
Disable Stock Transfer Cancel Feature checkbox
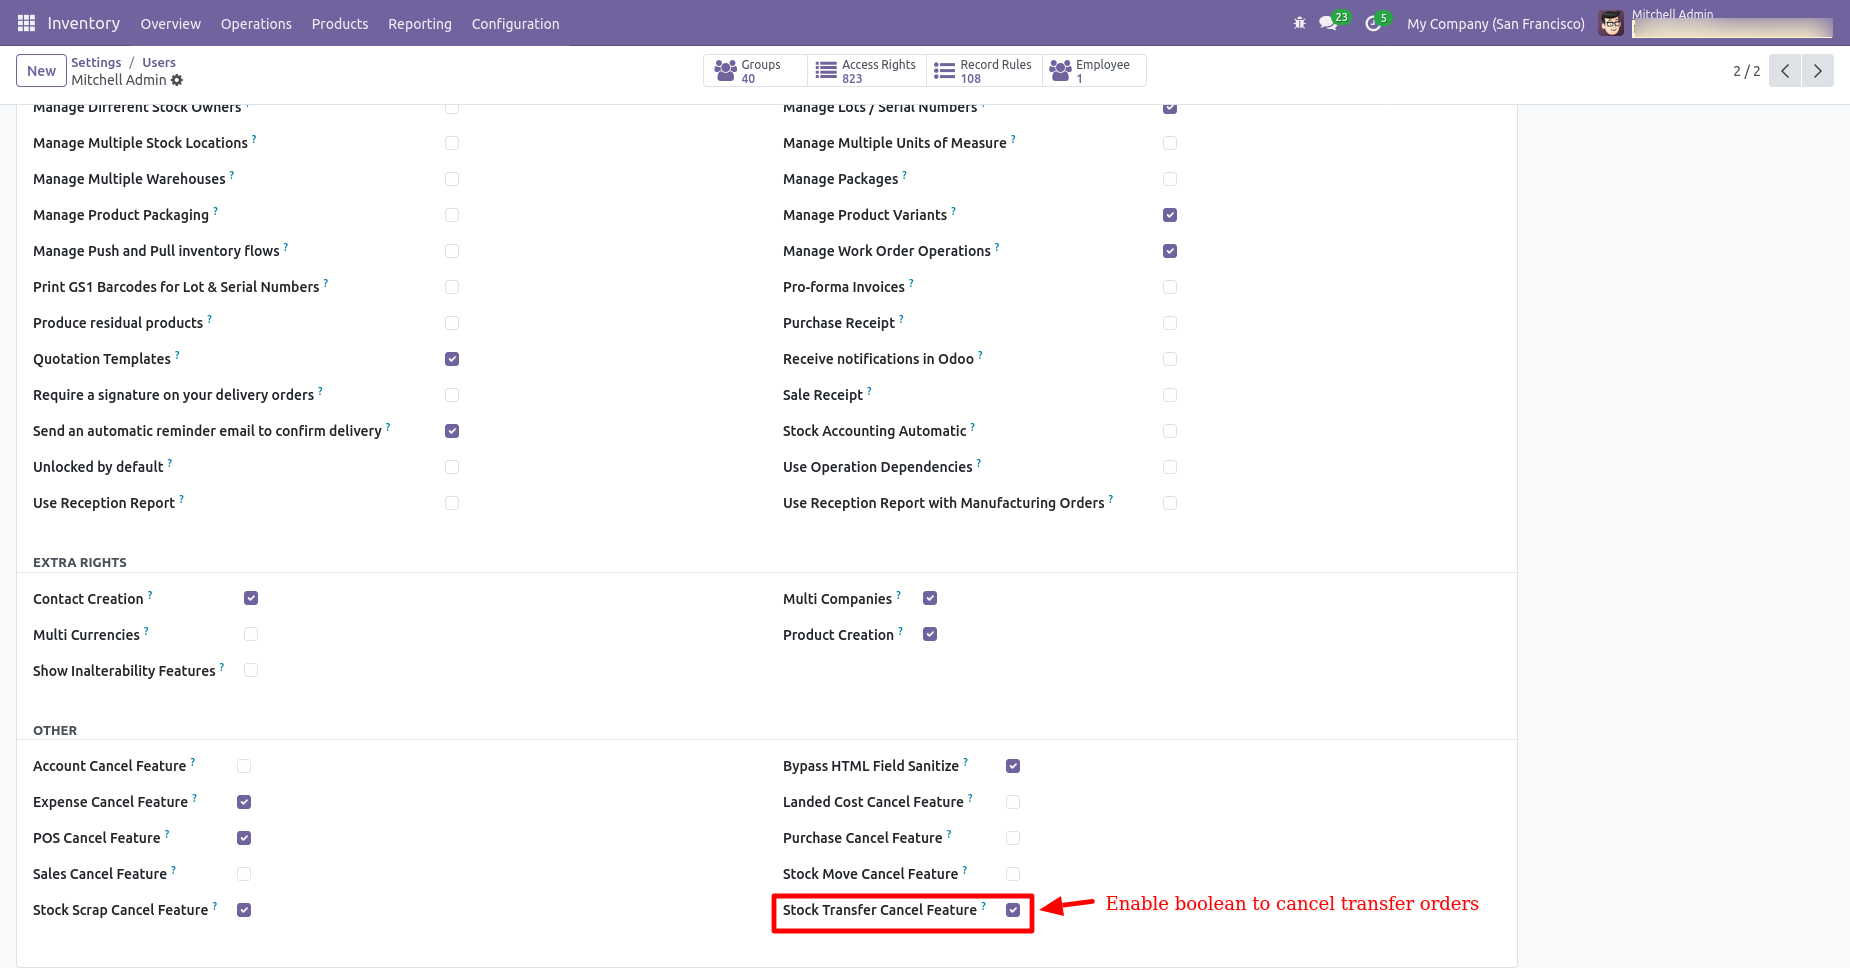pos(1013,910)
